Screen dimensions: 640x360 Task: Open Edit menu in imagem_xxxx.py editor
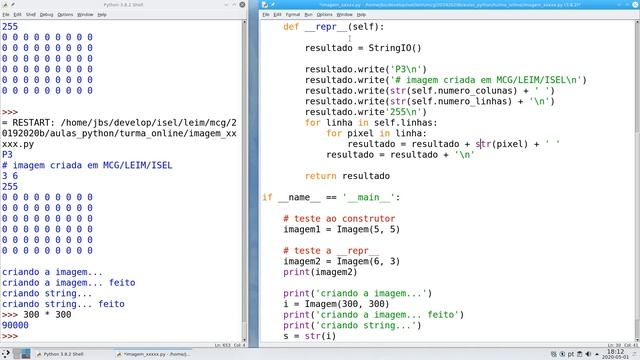(x=277, y=14)
